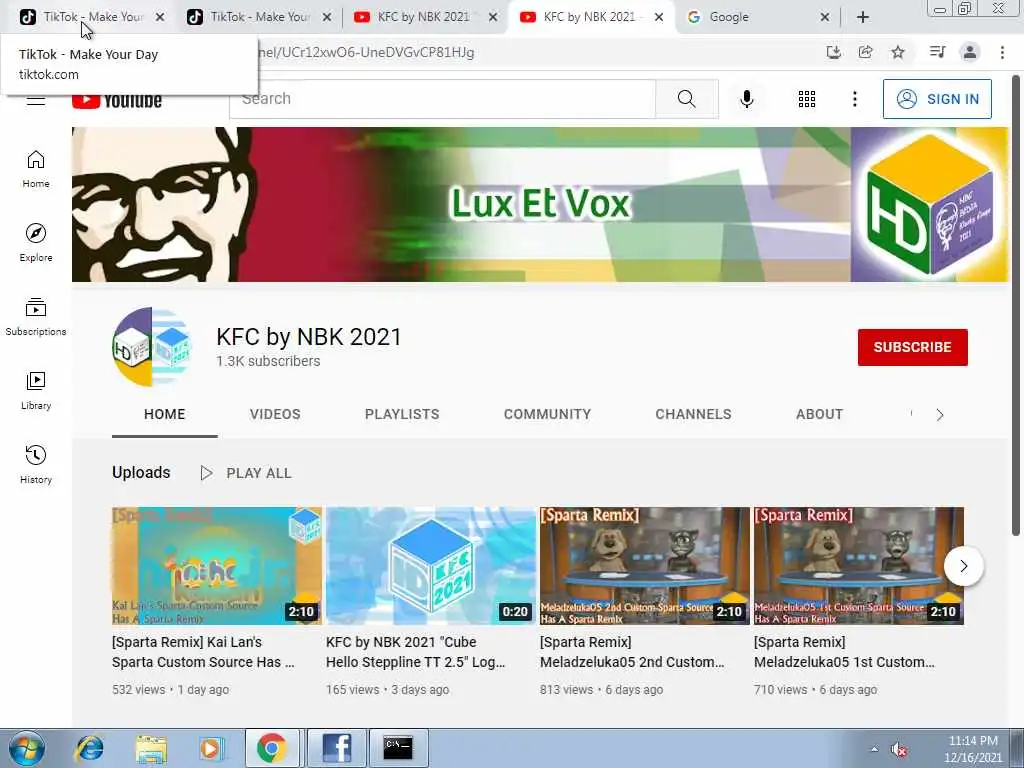Open the Facebook taskbar icon

click(x=337, y=748)
